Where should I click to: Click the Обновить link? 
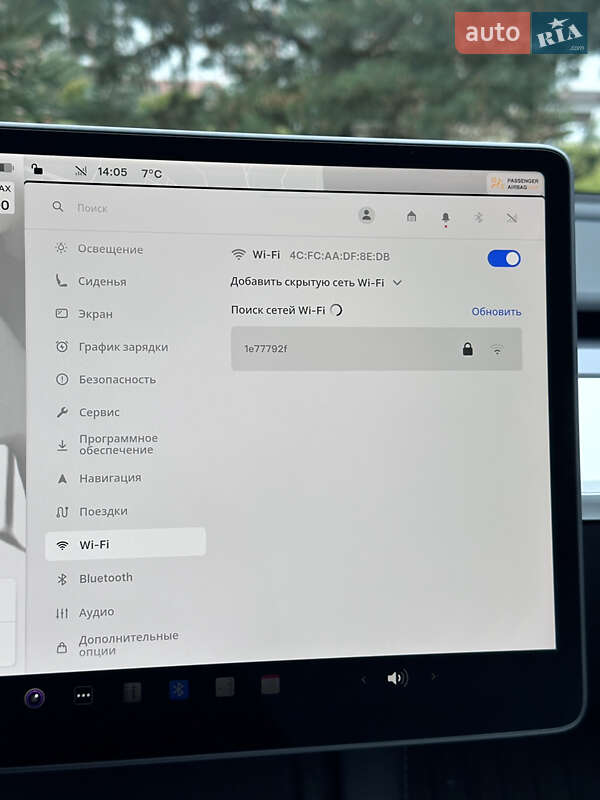point(496,312)
